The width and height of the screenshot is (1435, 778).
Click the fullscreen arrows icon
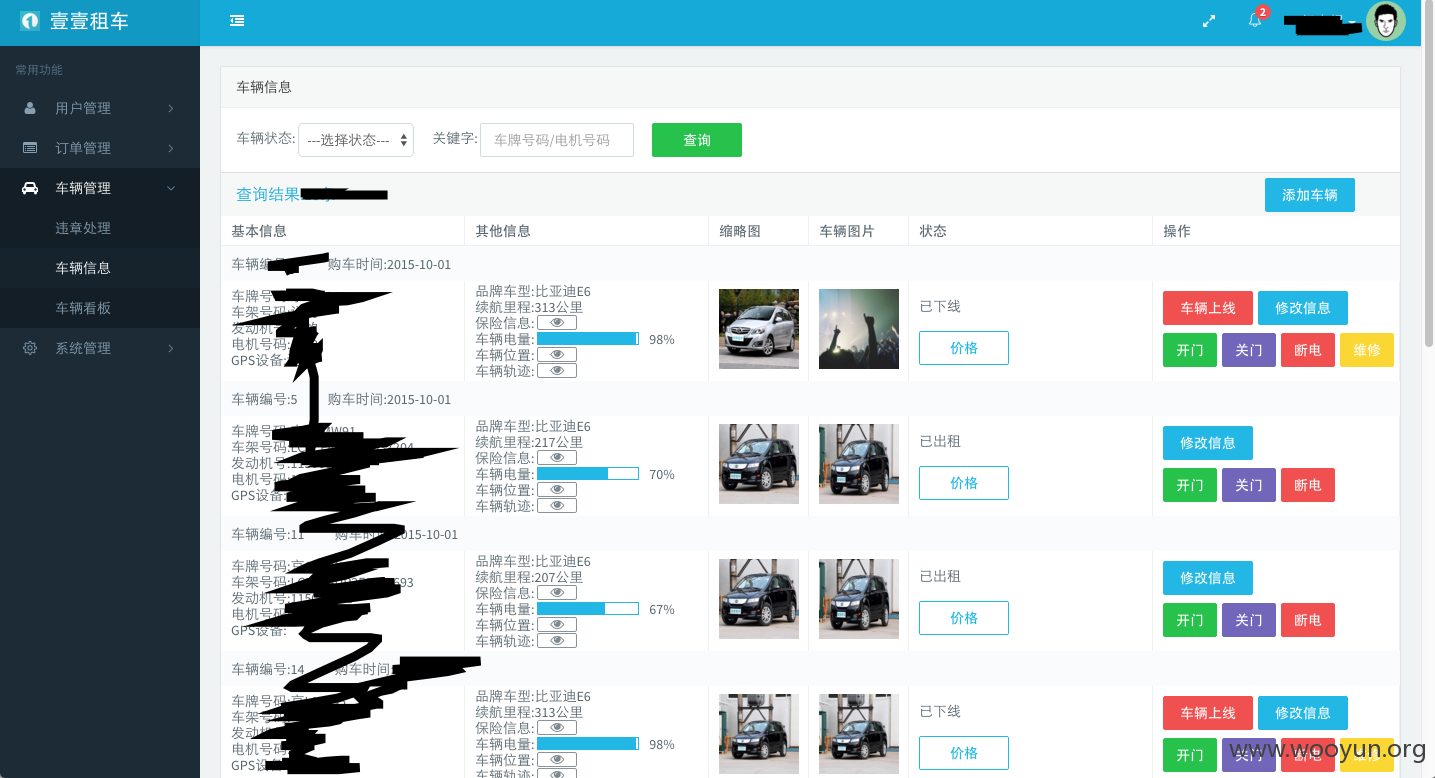[x=1209, y=21]
